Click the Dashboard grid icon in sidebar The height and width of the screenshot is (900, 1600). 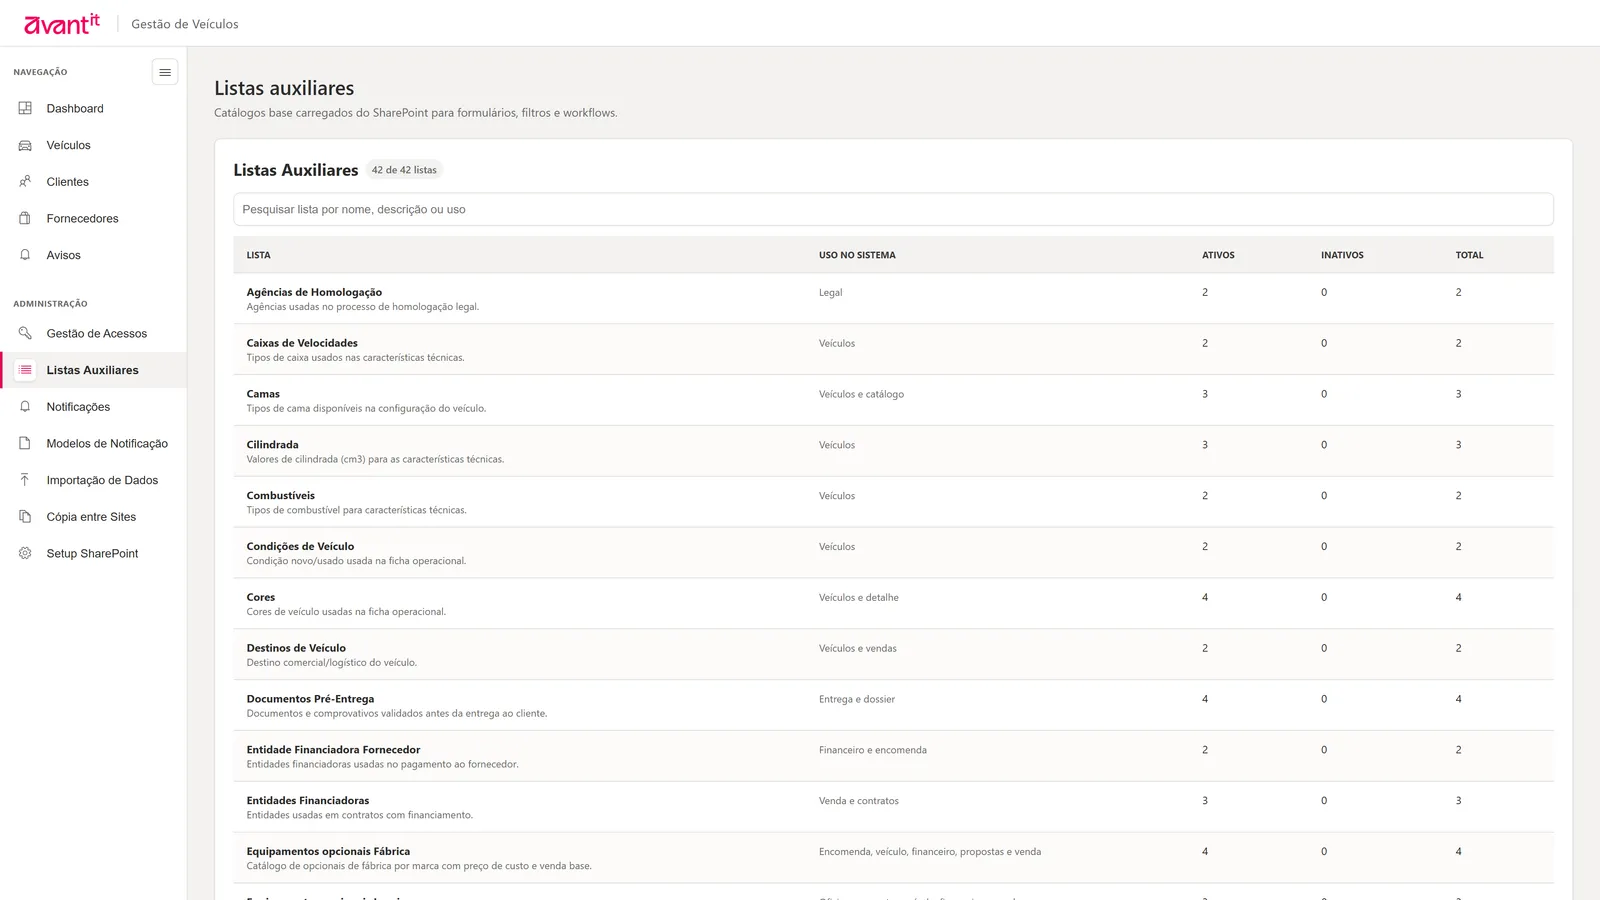(x=25, y=108)
